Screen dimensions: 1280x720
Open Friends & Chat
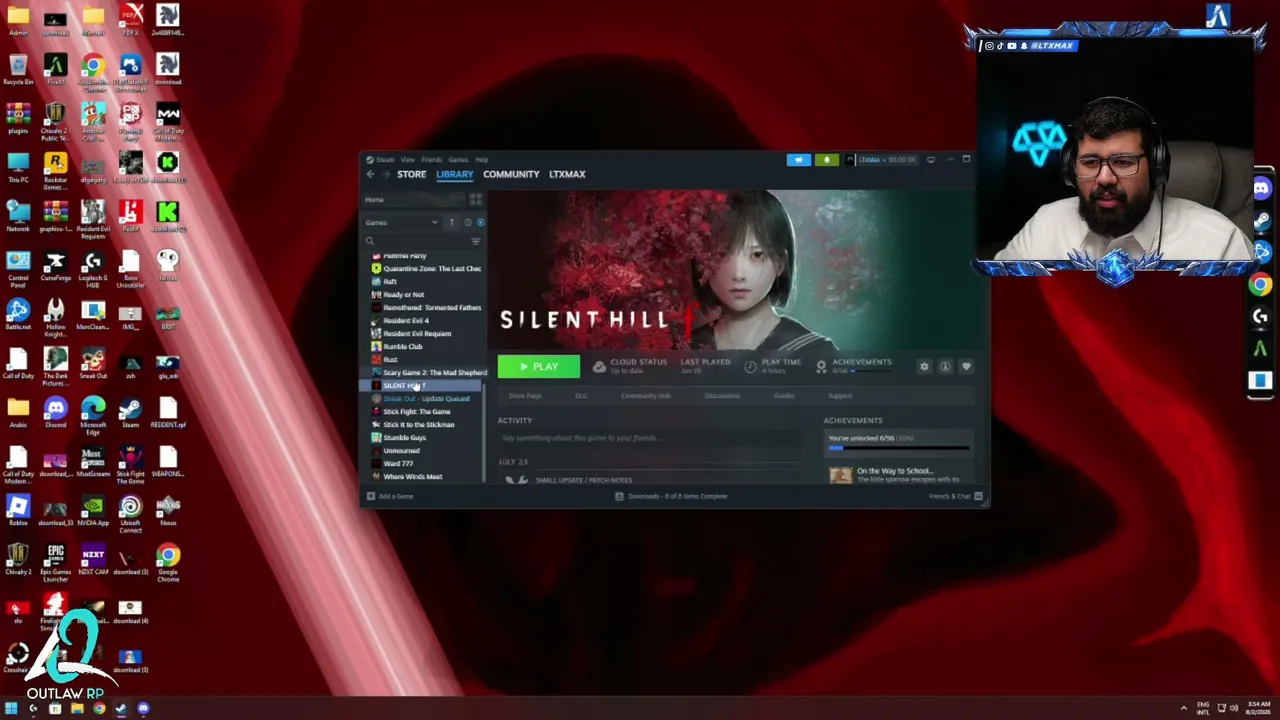[956, 496]
